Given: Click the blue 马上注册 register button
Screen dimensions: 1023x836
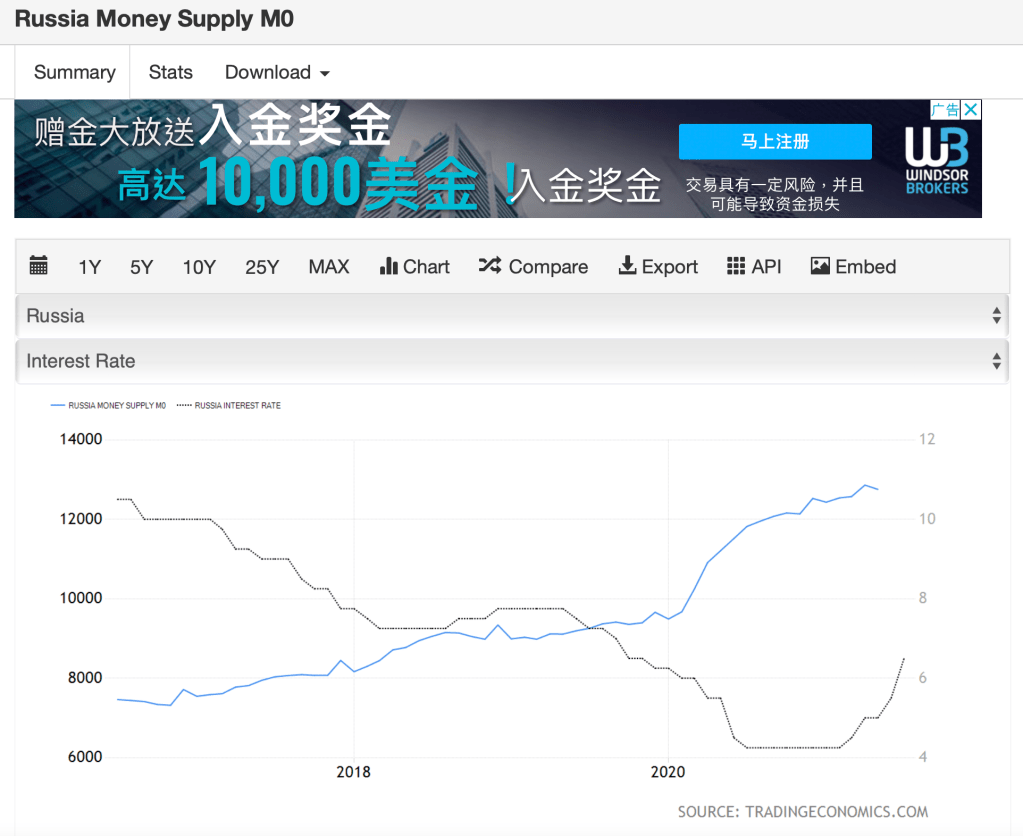Looking at the screenshot, I should (x=775, y=142).
